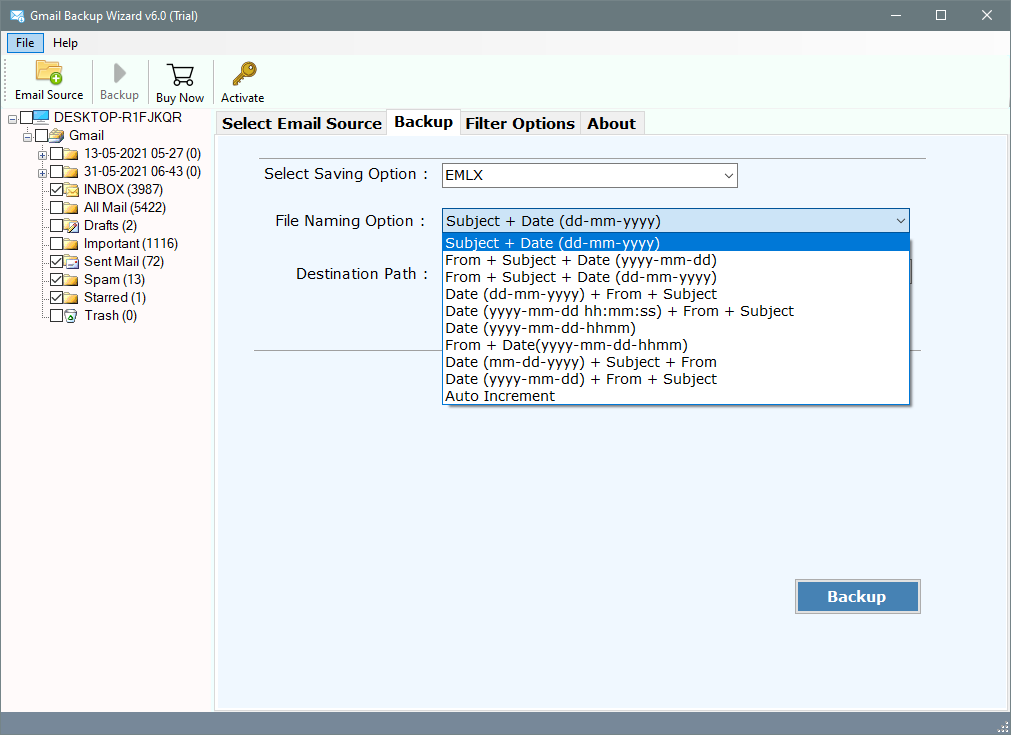Choose Date (yyyy-mm-dd-hhmm) naming option
This screenshot has width=1011, height=735.
676,328
